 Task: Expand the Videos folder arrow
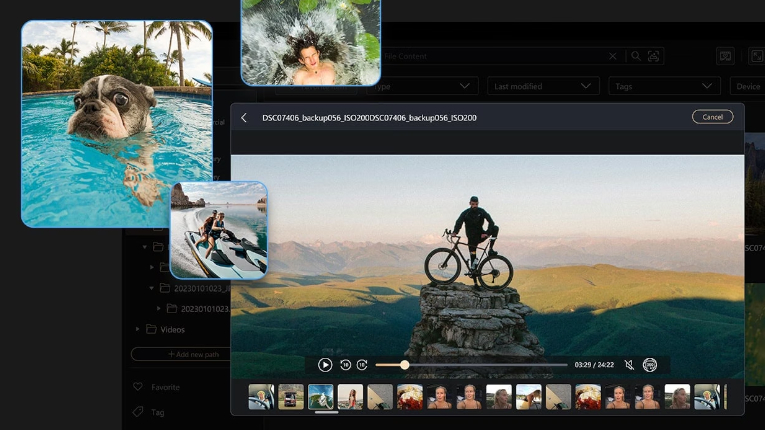(x=138, y=330)
